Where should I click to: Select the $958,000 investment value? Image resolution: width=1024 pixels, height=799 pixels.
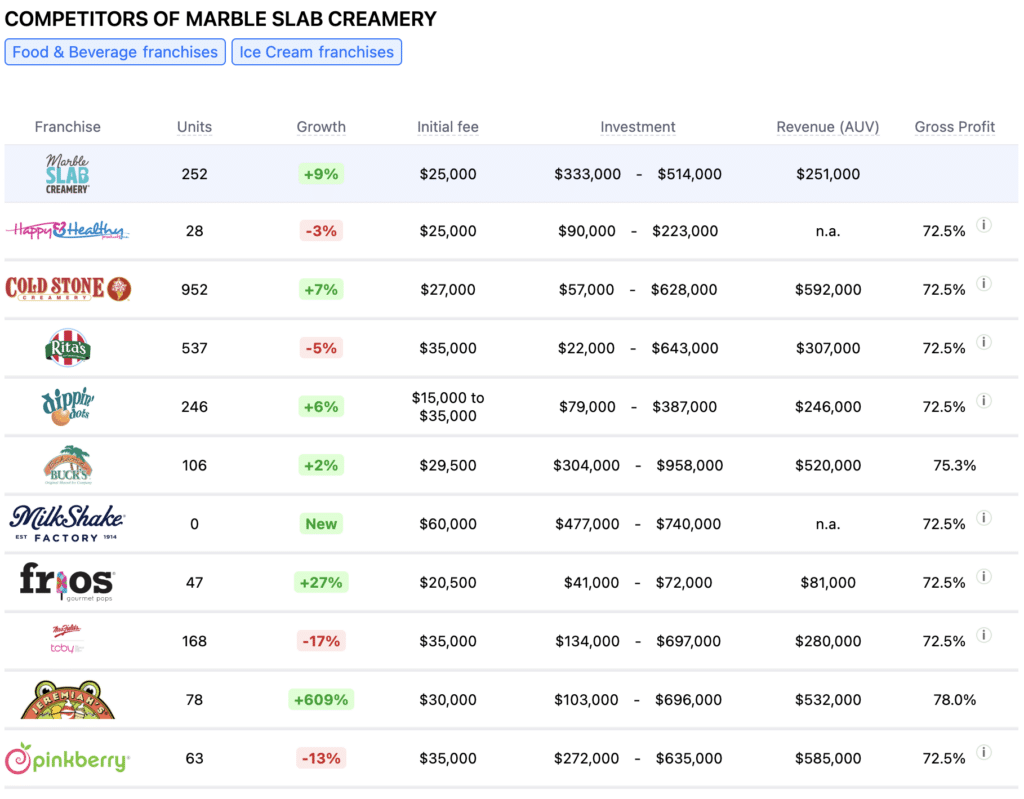click(x=690, y=466)
